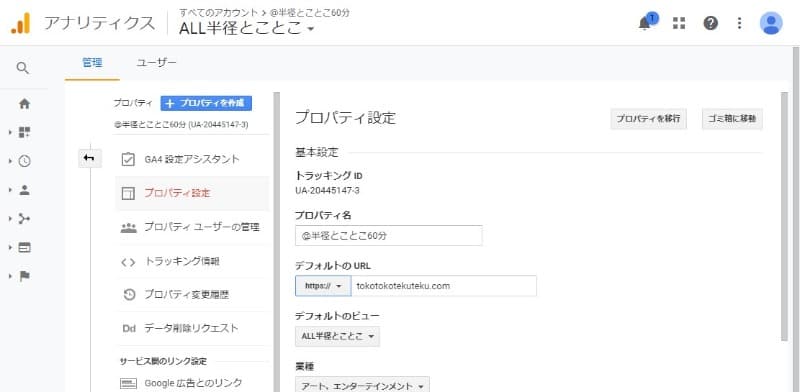Click the UA-20445147-3 tracking ID value
This screenshot has height=392, width=800.
(327, 191)
